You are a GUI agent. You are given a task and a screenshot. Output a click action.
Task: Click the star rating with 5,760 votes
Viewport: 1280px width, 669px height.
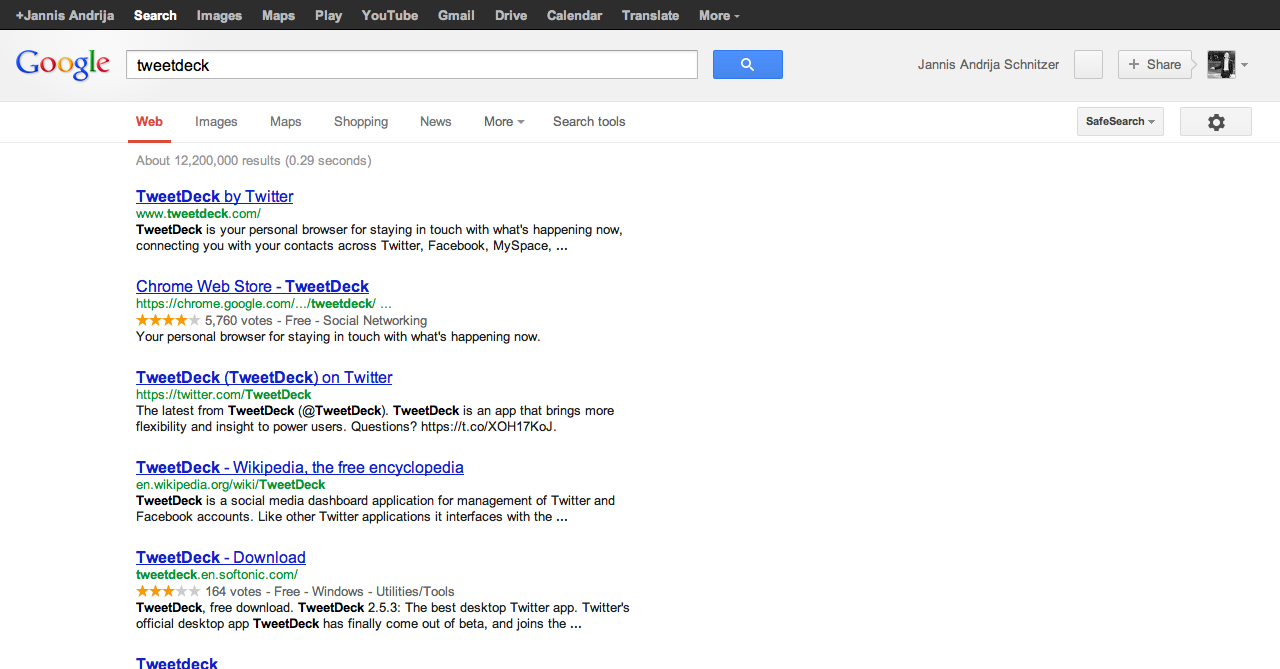click(x=168, y=320)
